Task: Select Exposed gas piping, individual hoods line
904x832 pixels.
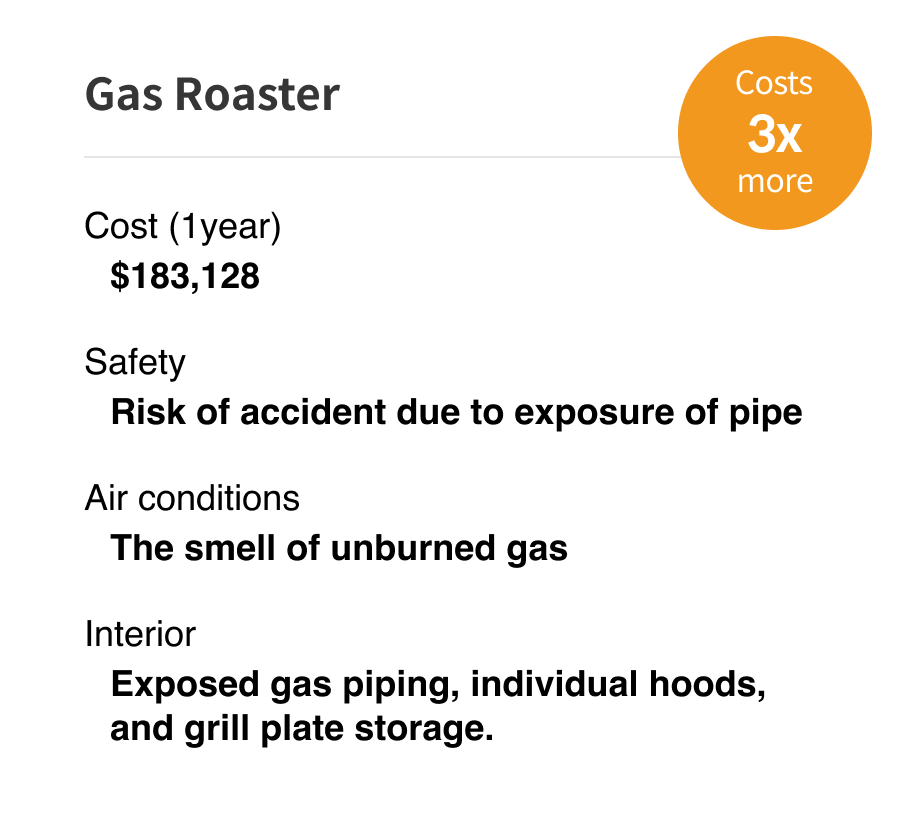Action: pyautogui.click(x=438, y=685)
